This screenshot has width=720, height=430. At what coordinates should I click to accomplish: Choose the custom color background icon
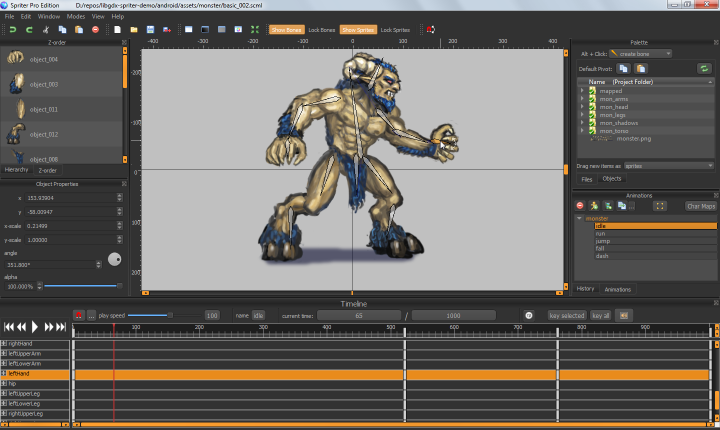238,29
